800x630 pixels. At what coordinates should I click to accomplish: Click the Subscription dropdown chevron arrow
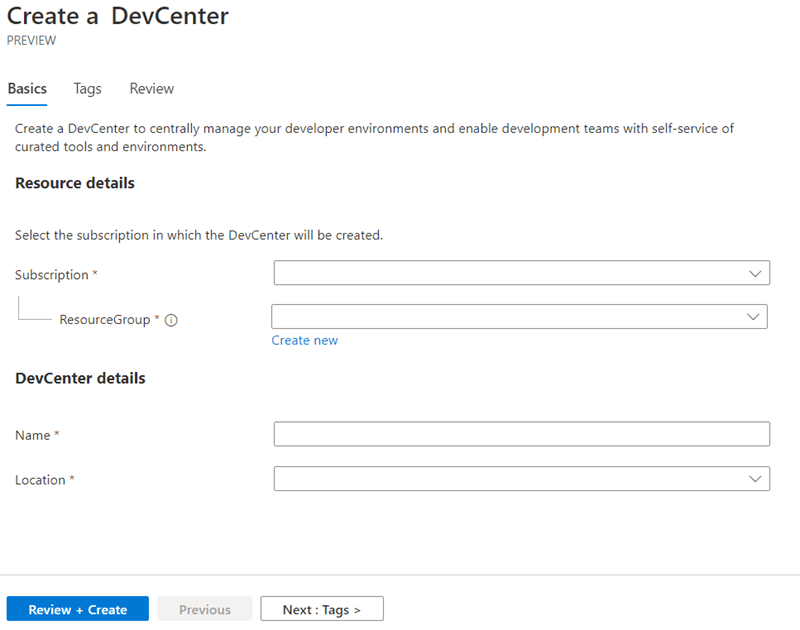pos(755,273)
